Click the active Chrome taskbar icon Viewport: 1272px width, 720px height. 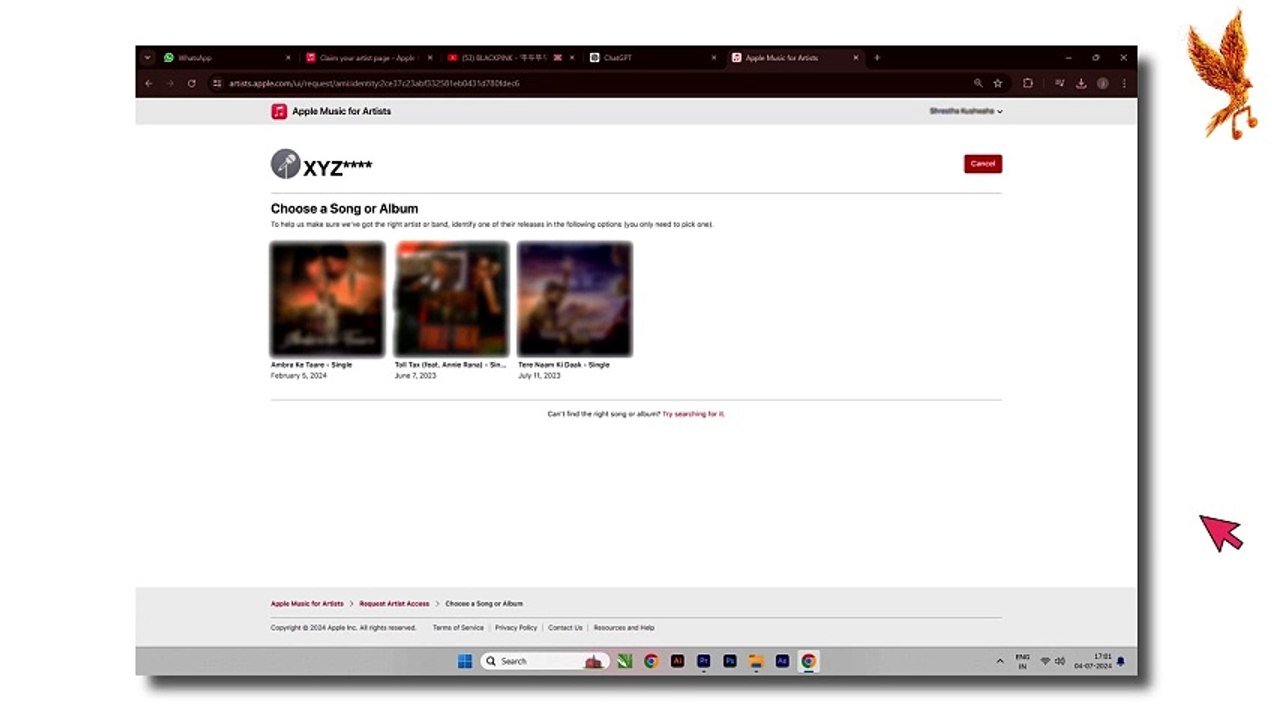coord(808,661)
